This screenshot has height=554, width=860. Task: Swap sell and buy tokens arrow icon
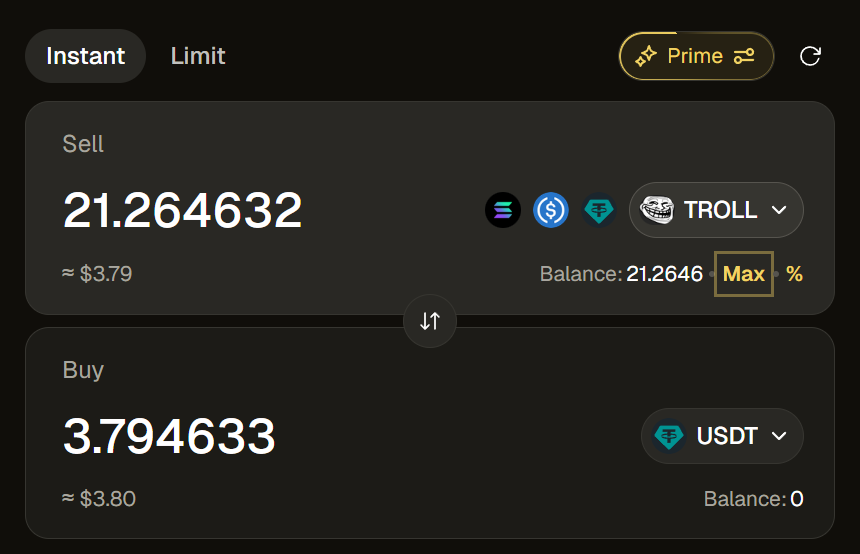tap(430, 321)
